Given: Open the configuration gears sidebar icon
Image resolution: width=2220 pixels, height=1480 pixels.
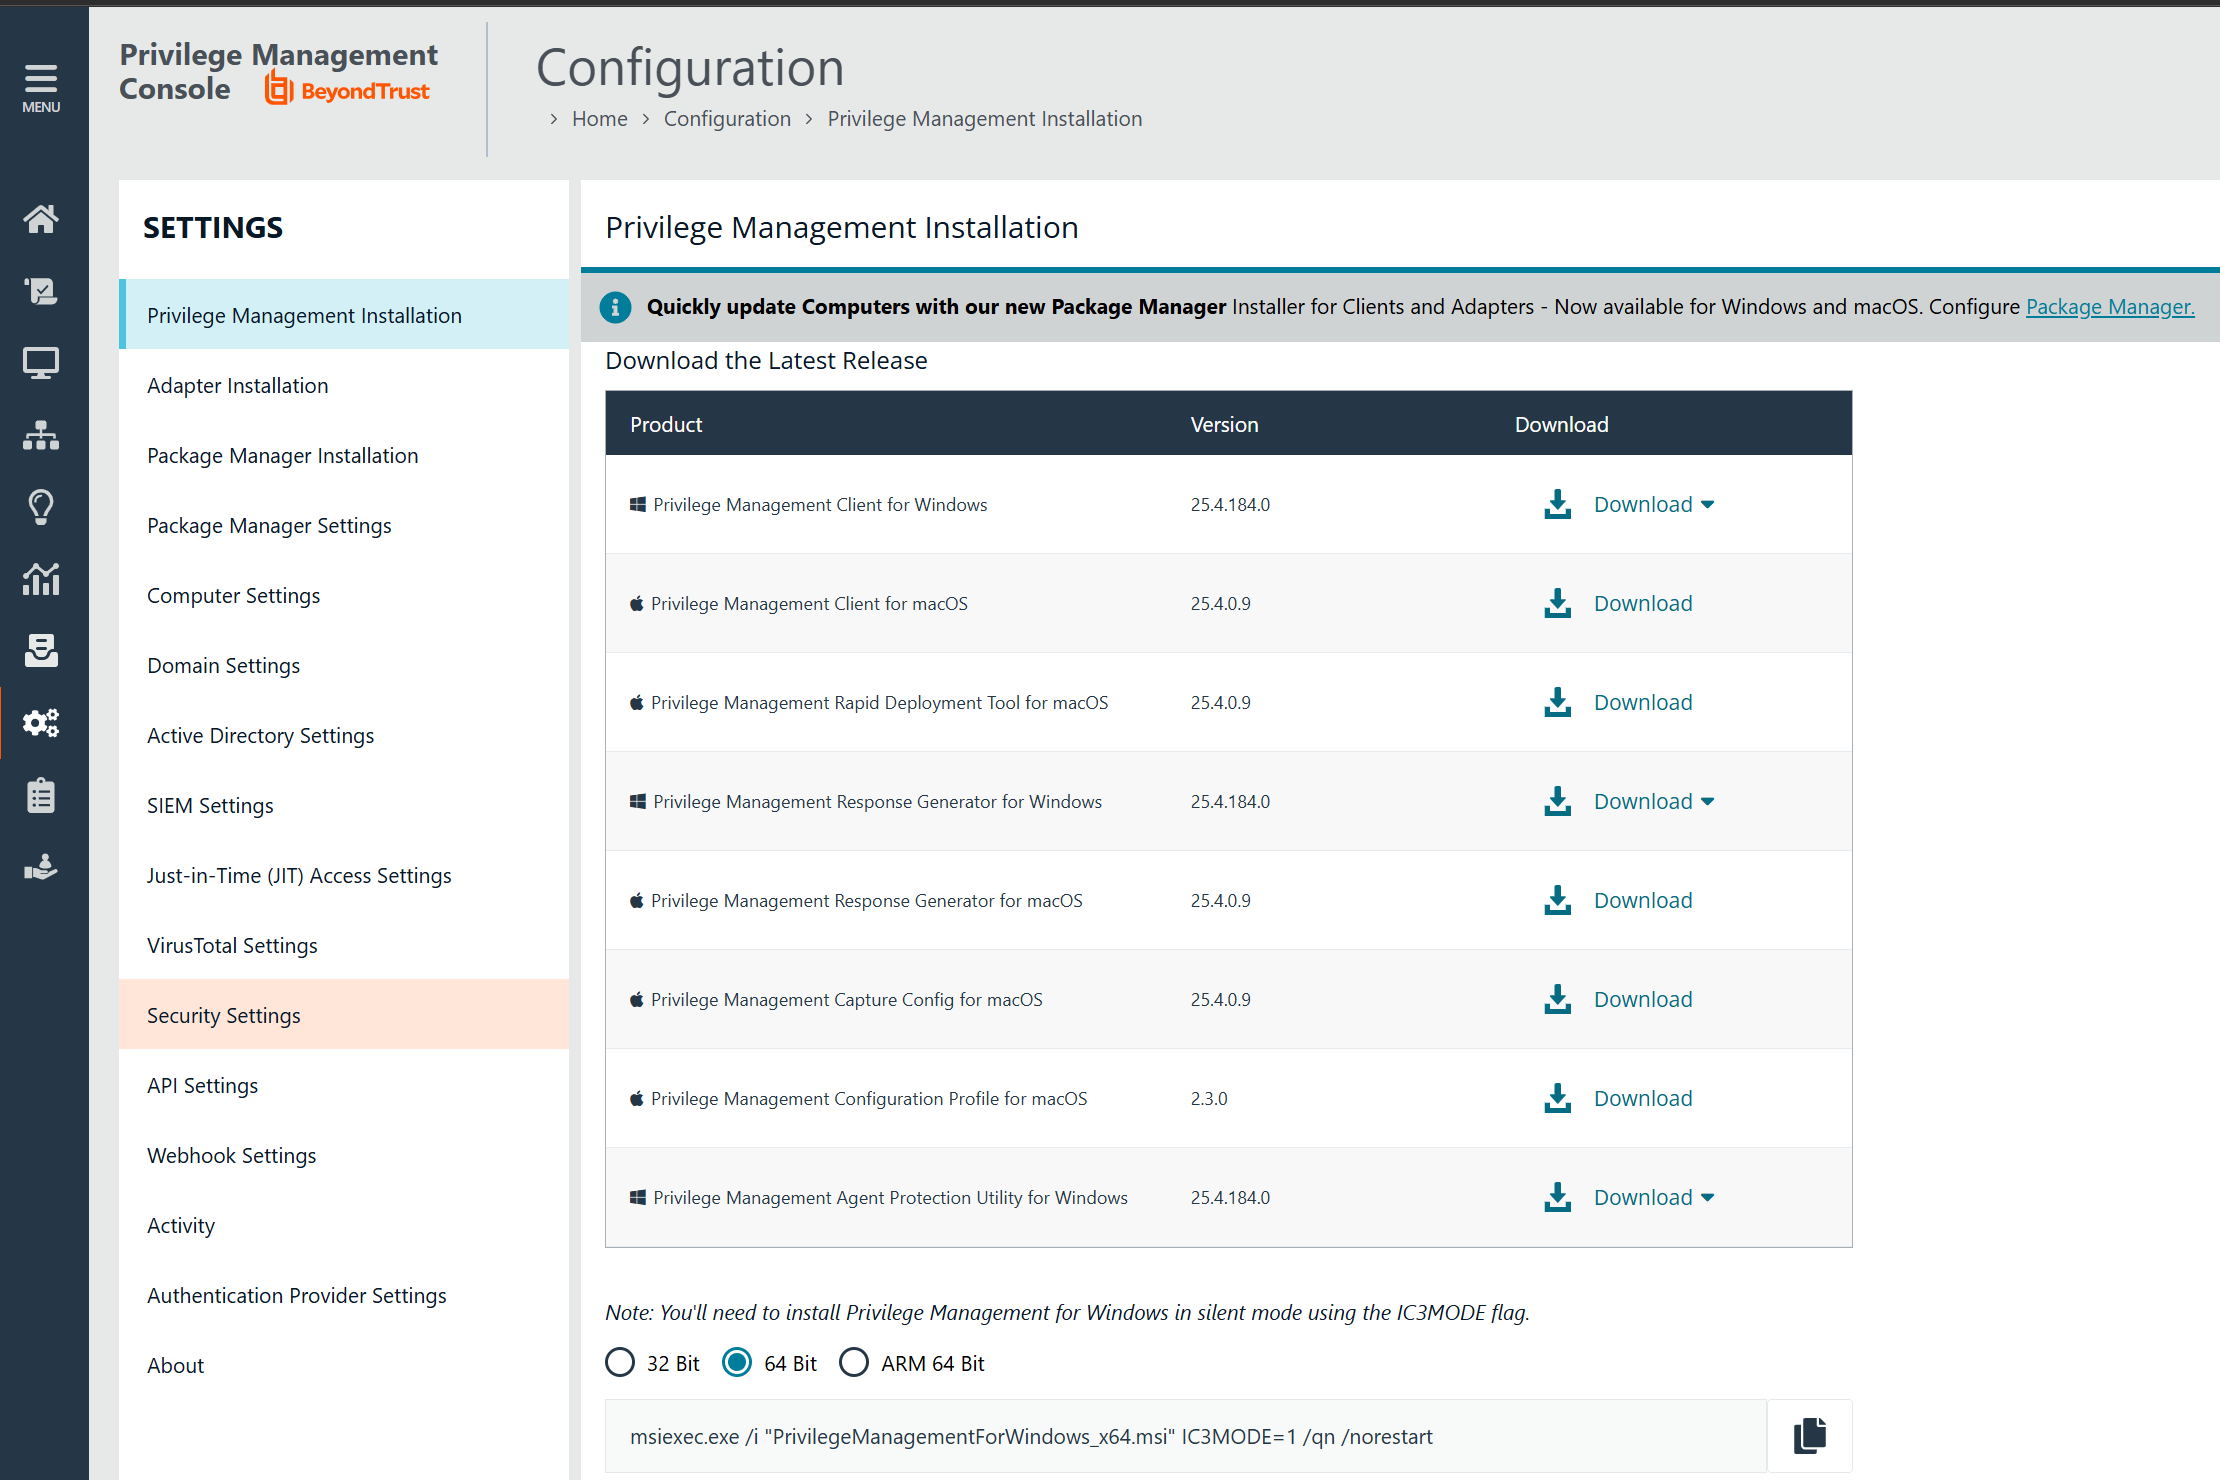Looking at the screenshot, I should [x=41, y=723].
